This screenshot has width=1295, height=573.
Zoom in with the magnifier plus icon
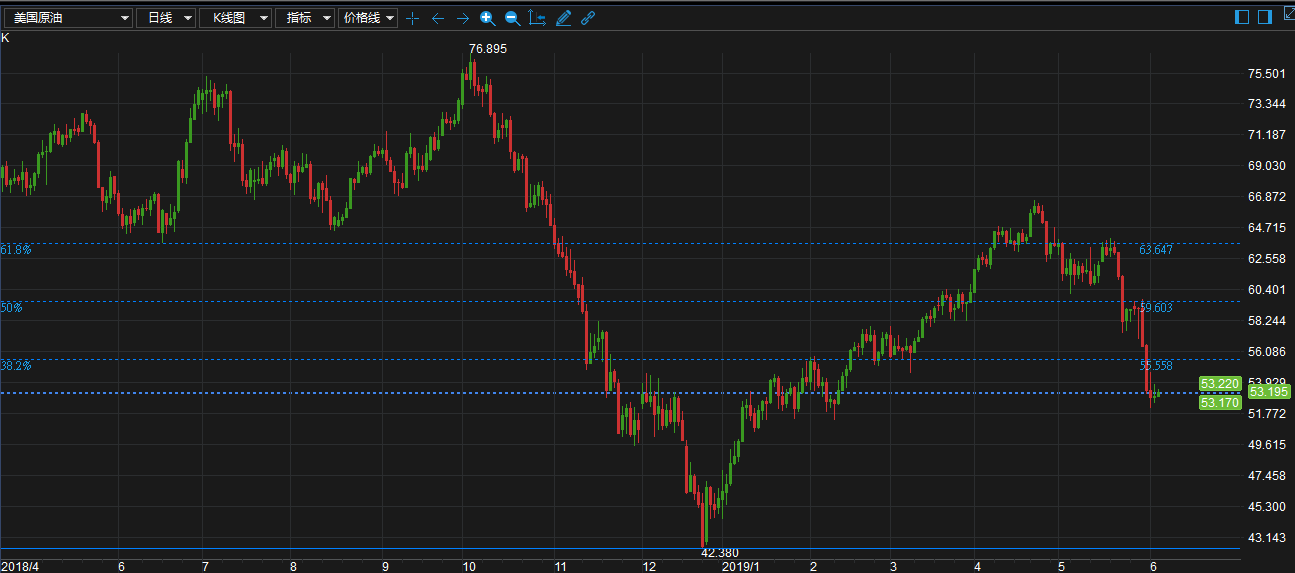487,18
